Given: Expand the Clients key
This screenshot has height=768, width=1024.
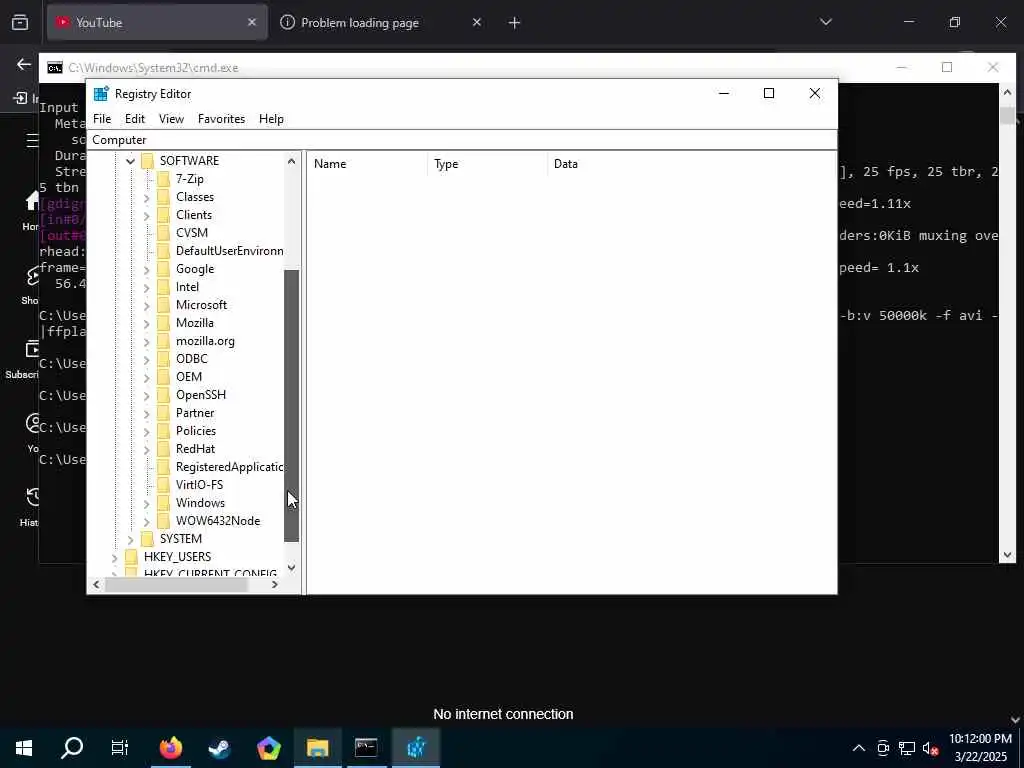Looking at the screenshot, I should (x=146, y=215).
